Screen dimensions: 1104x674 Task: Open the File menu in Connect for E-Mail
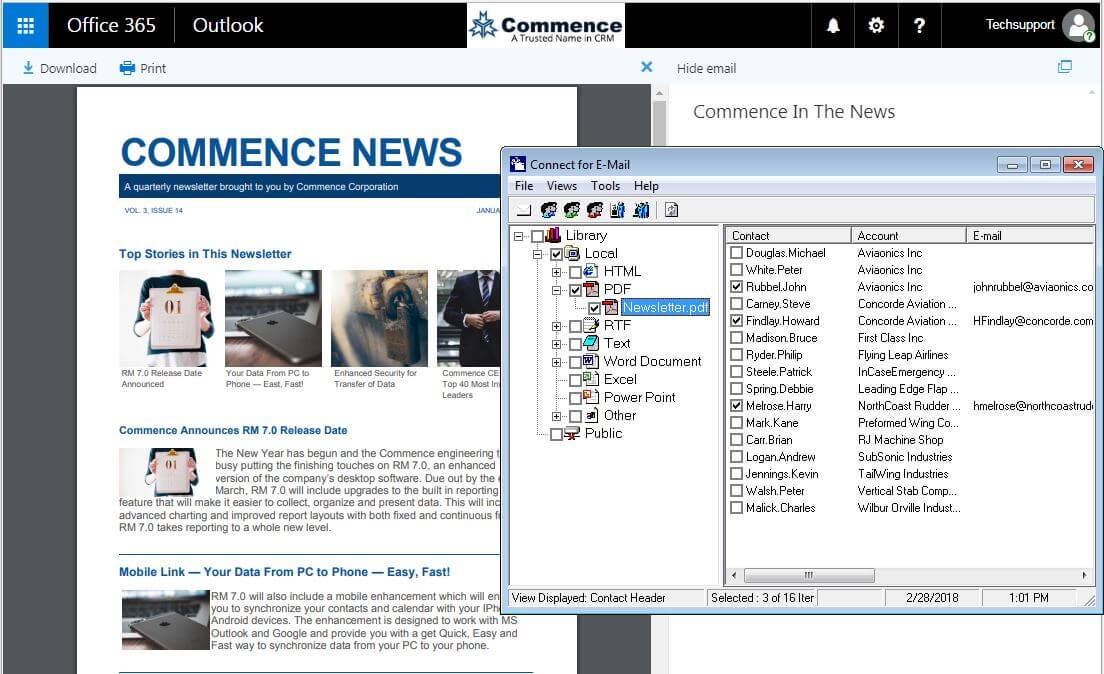[524, 186]
